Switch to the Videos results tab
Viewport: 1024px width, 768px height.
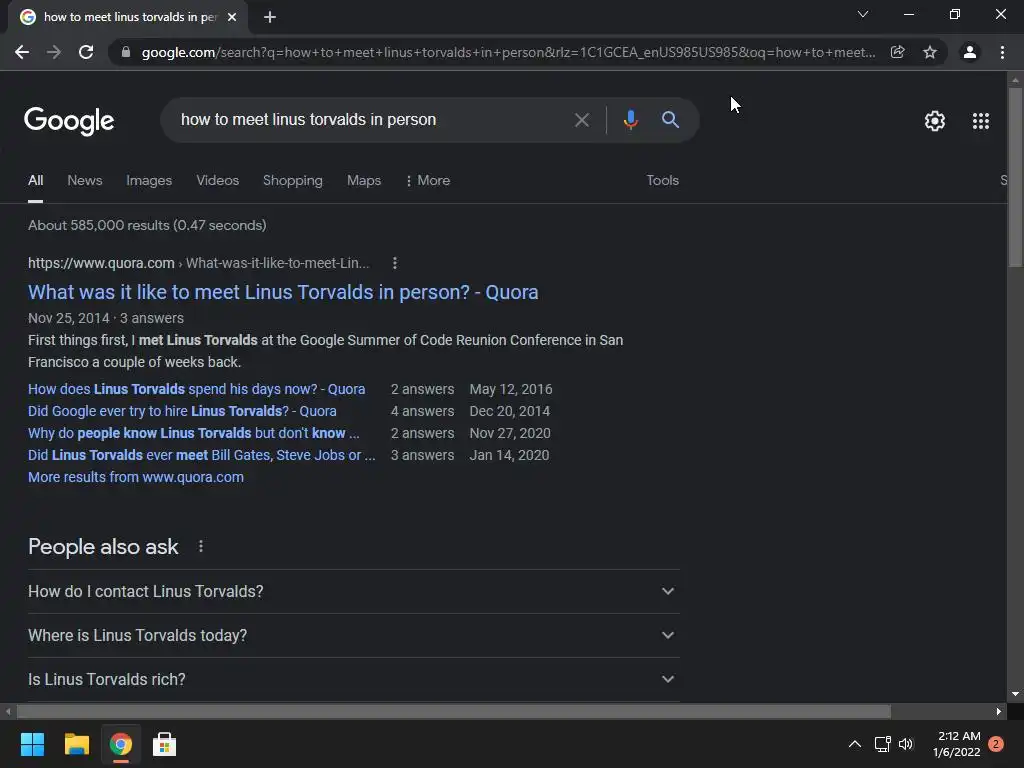[x=217, y=181]
